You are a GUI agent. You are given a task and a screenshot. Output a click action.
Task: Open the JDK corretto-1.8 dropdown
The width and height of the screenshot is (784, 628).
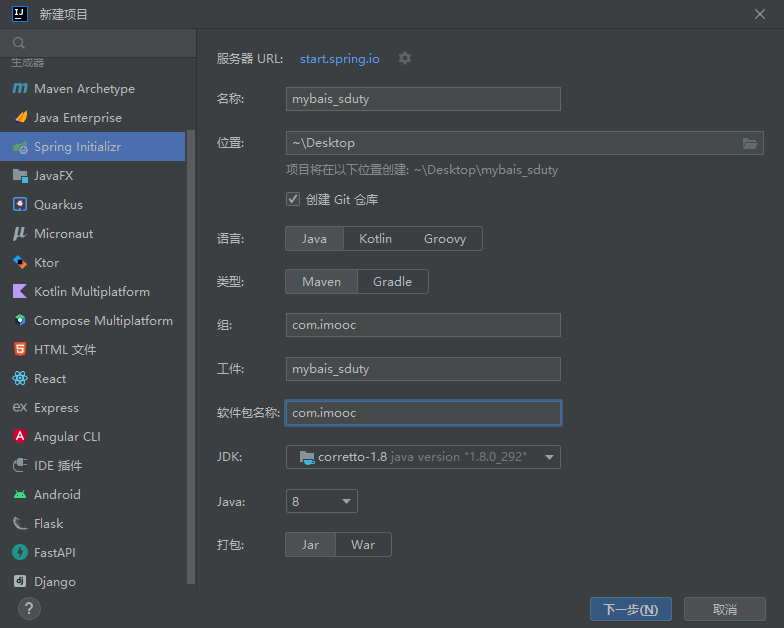pyautogui.click(x=423, y=457)
